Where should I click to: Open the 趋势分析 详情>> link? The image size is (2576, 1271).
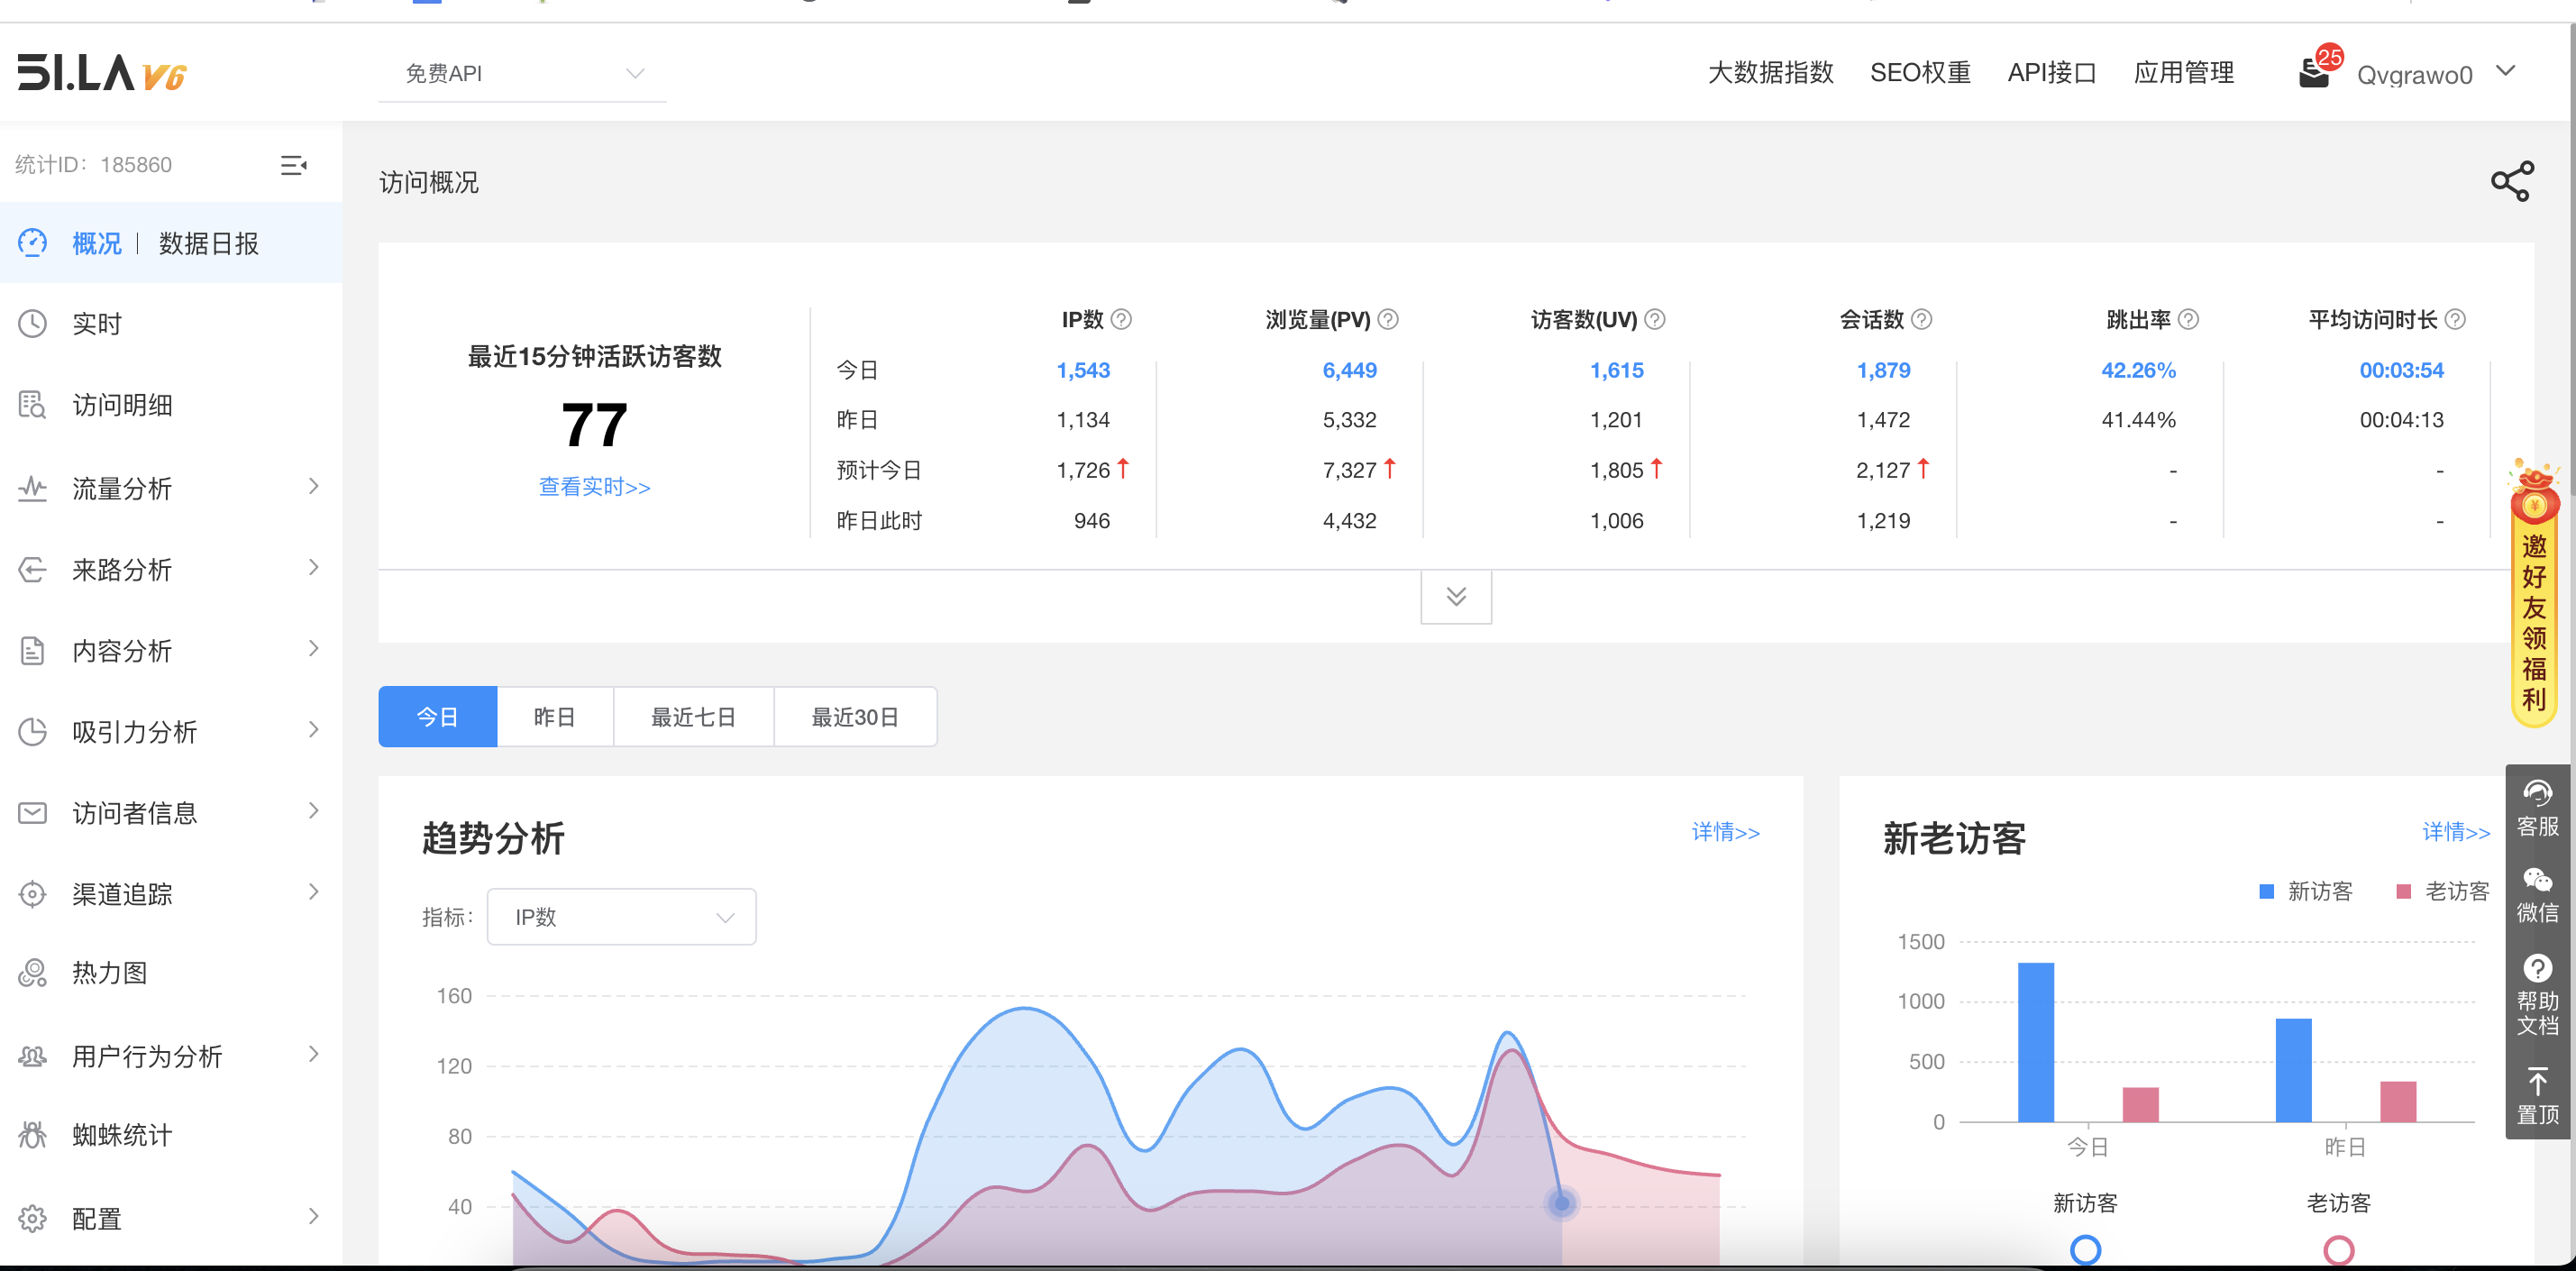click(1724, 832)
